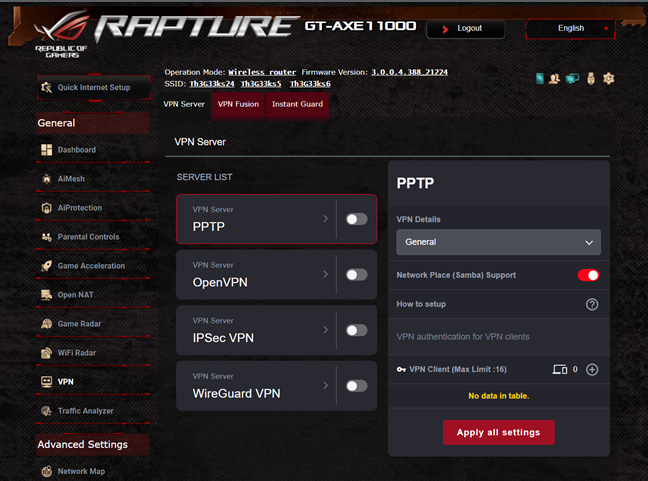This screenshot has height=481, width=648.
Task: Click the VPN monitor icon in sidebar
Action: (47, 381)
